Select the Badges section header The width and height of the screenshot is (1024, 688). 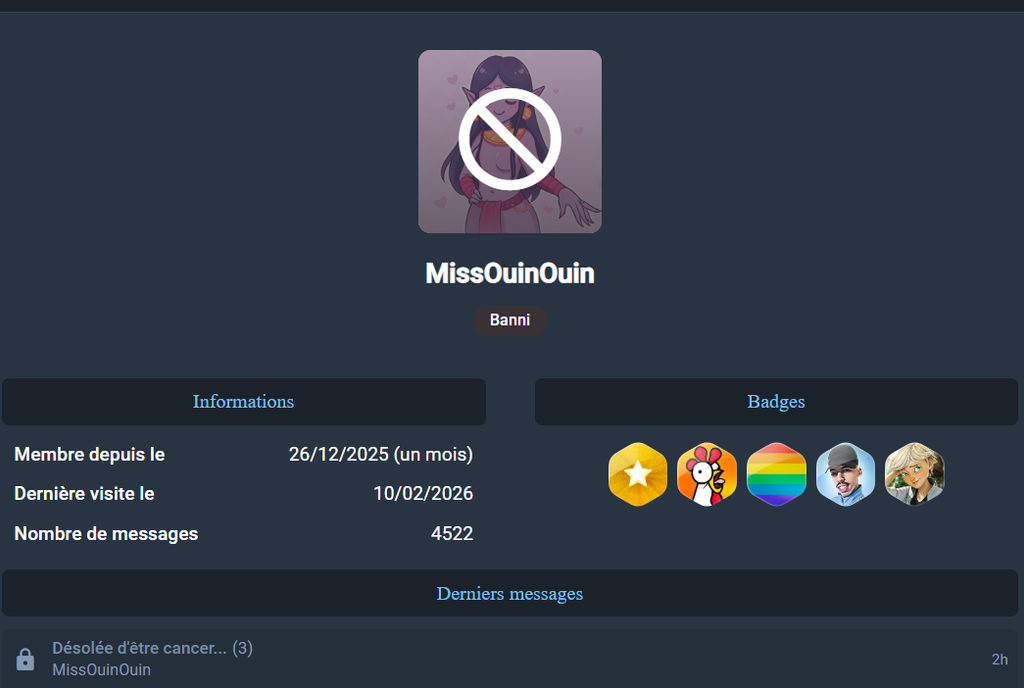[x=776, y=401]
